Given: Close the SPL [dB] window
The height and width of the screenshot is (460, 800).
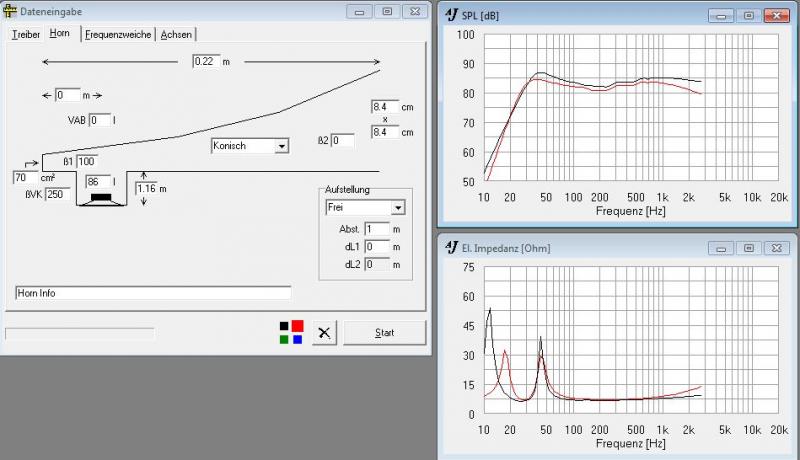Looking at the screenshot, I should tap(777, 16).
